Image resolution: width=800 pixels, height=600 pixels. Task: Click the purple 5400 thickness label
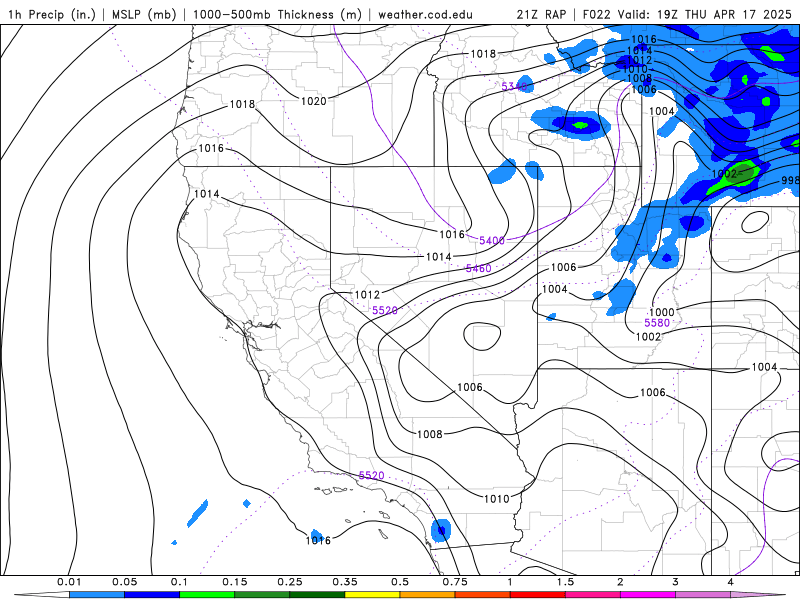492,240
